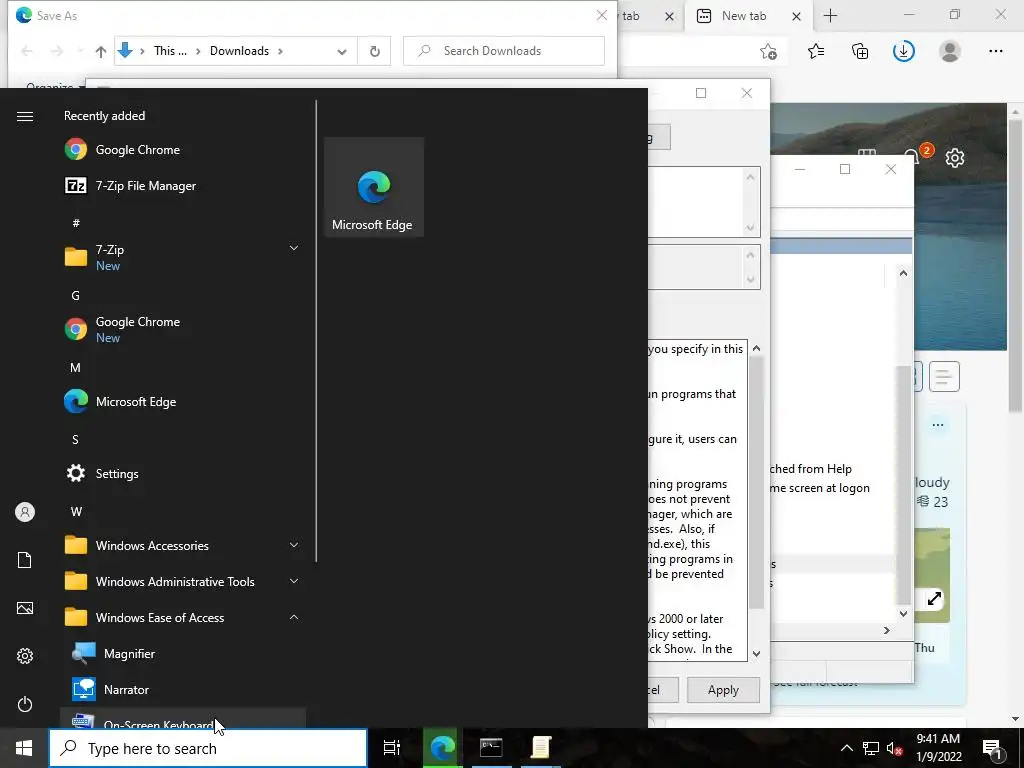
Task: Switch to Command Prompt on the taskbar
Action: click(491, 748)
